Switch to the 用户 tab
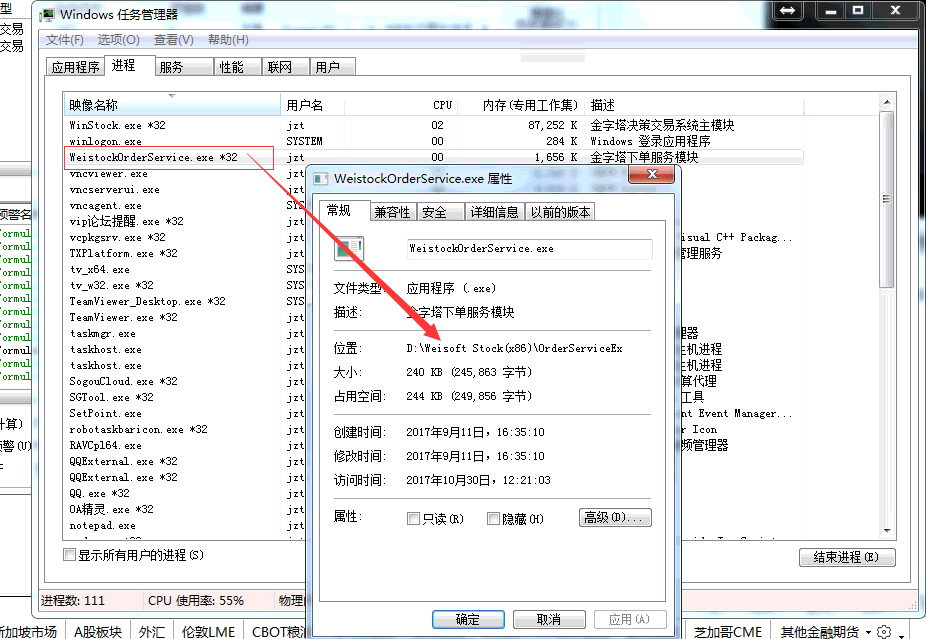The height and width of the screenshot is (639, 926). click(333, 67)
